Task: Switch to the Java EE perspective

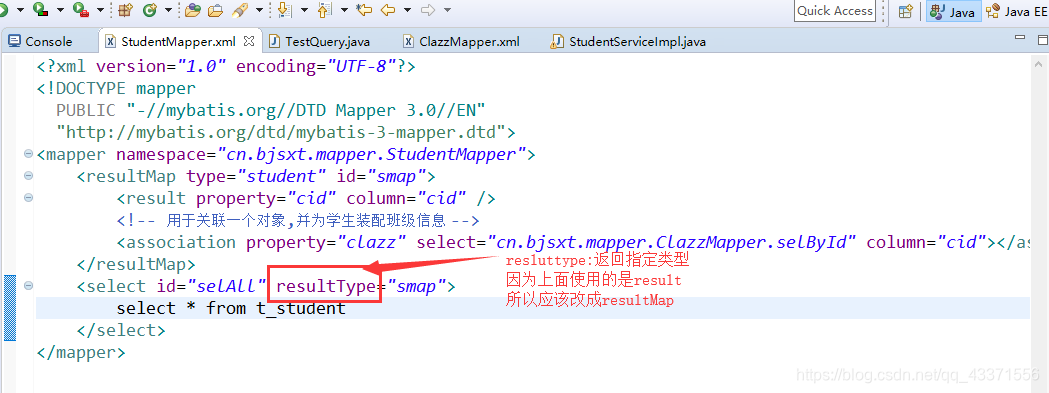Action: [1017, 11]
